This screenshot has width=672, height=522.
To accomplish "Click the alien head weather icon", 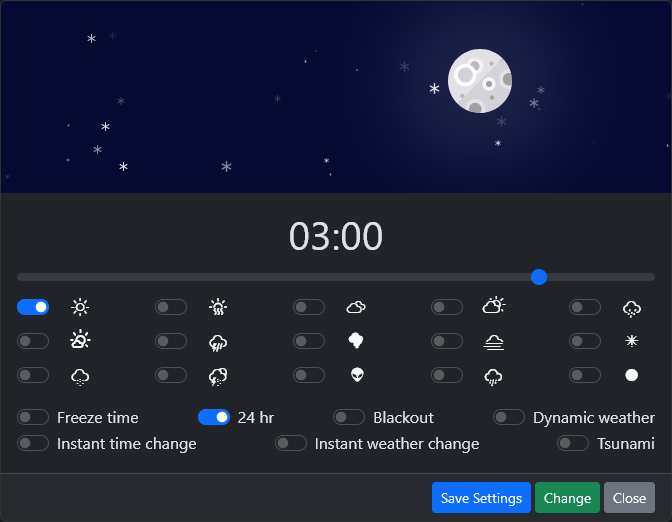I will (356, 375).
